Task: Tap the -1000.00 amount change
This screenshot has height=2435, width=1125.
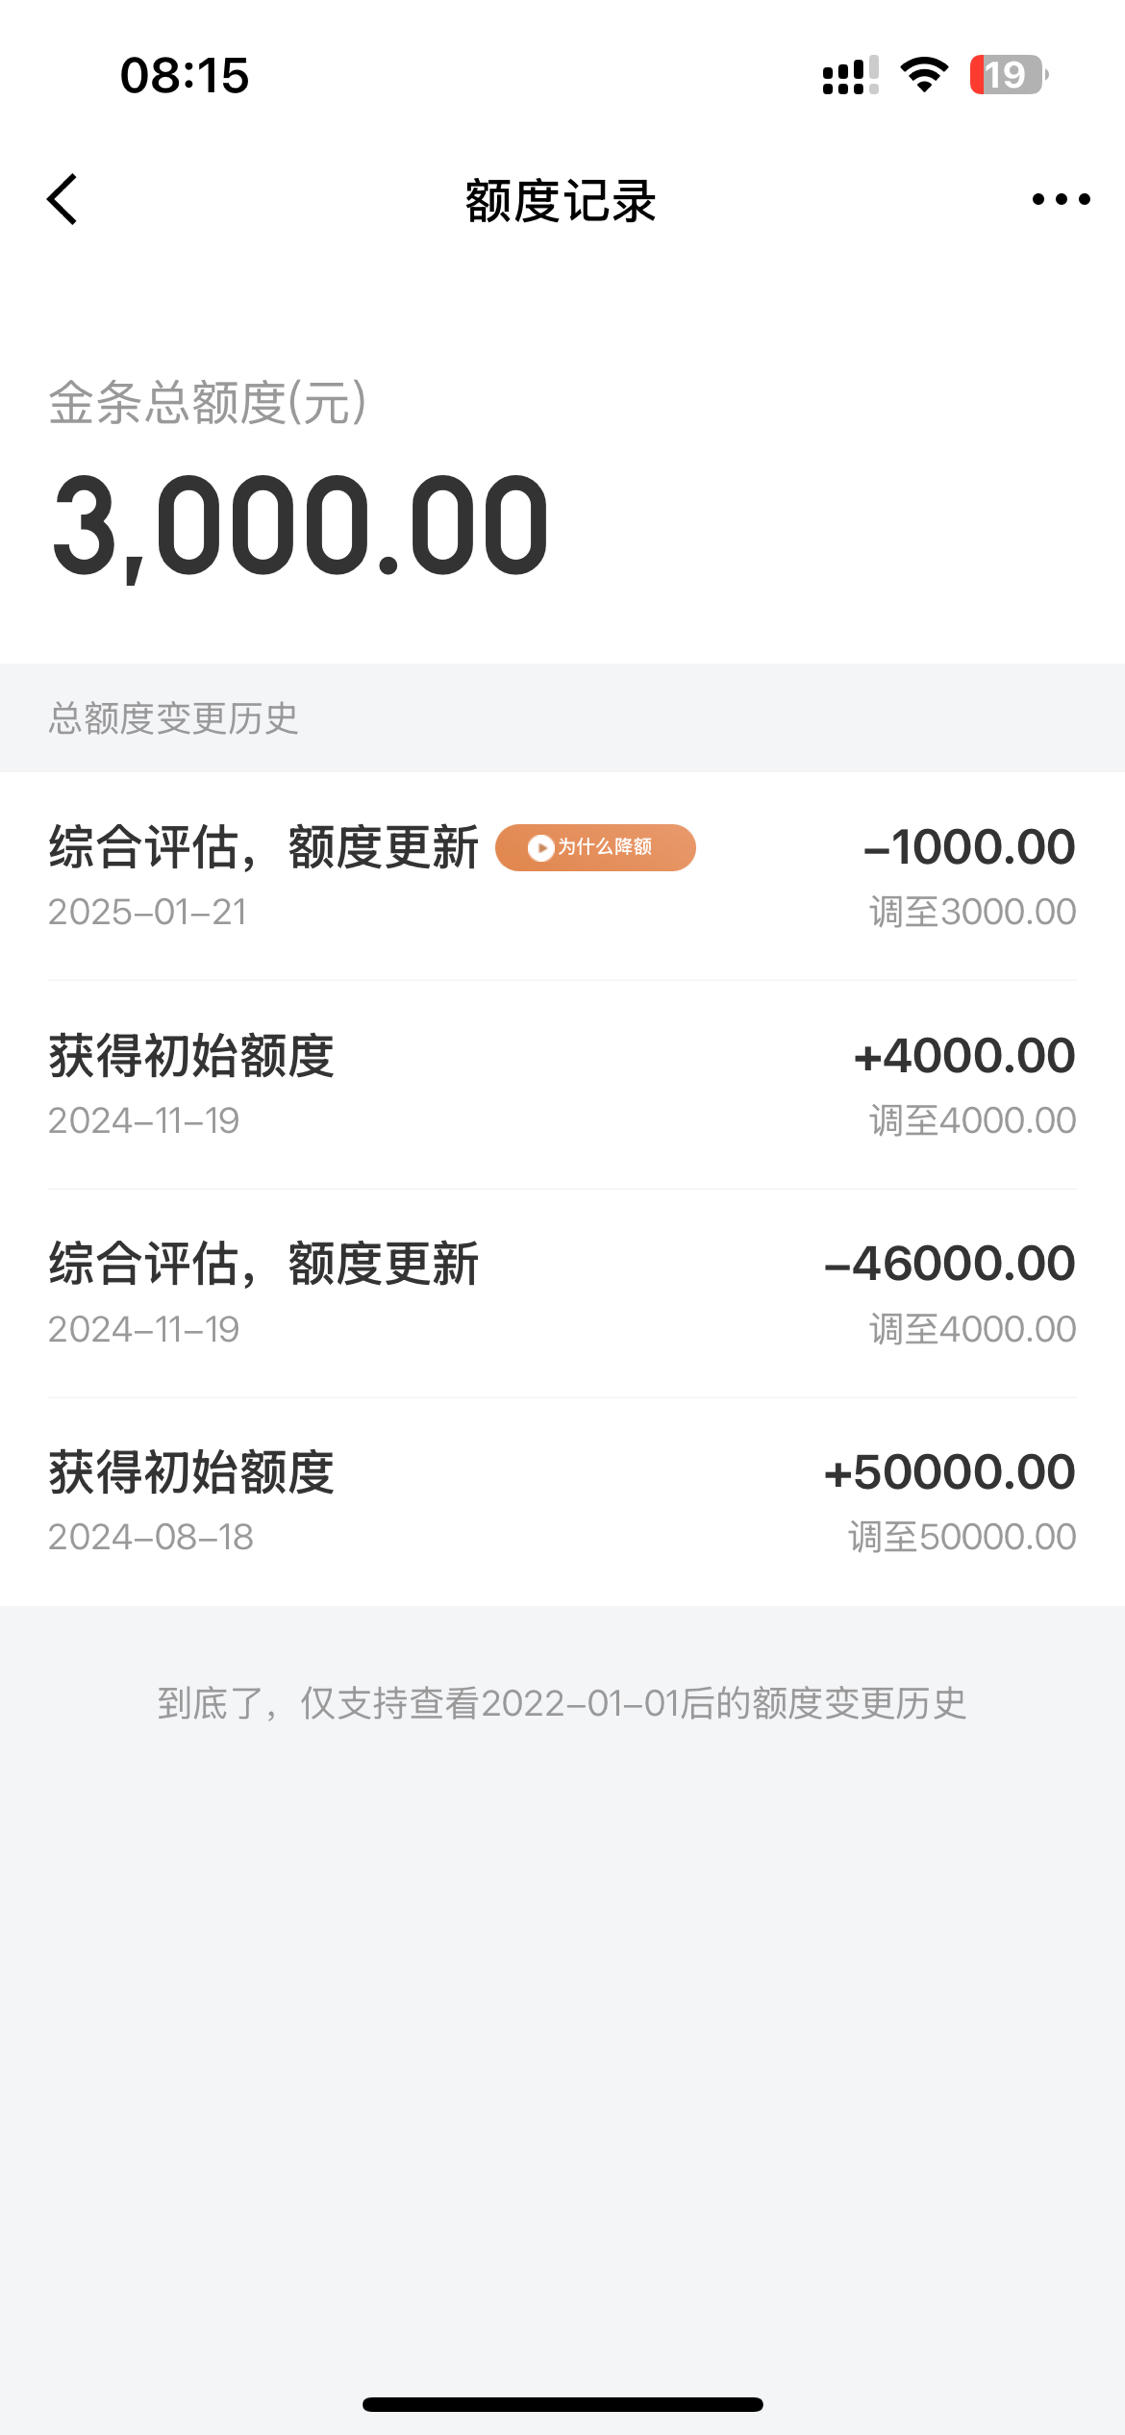Action: click(969, 847)
